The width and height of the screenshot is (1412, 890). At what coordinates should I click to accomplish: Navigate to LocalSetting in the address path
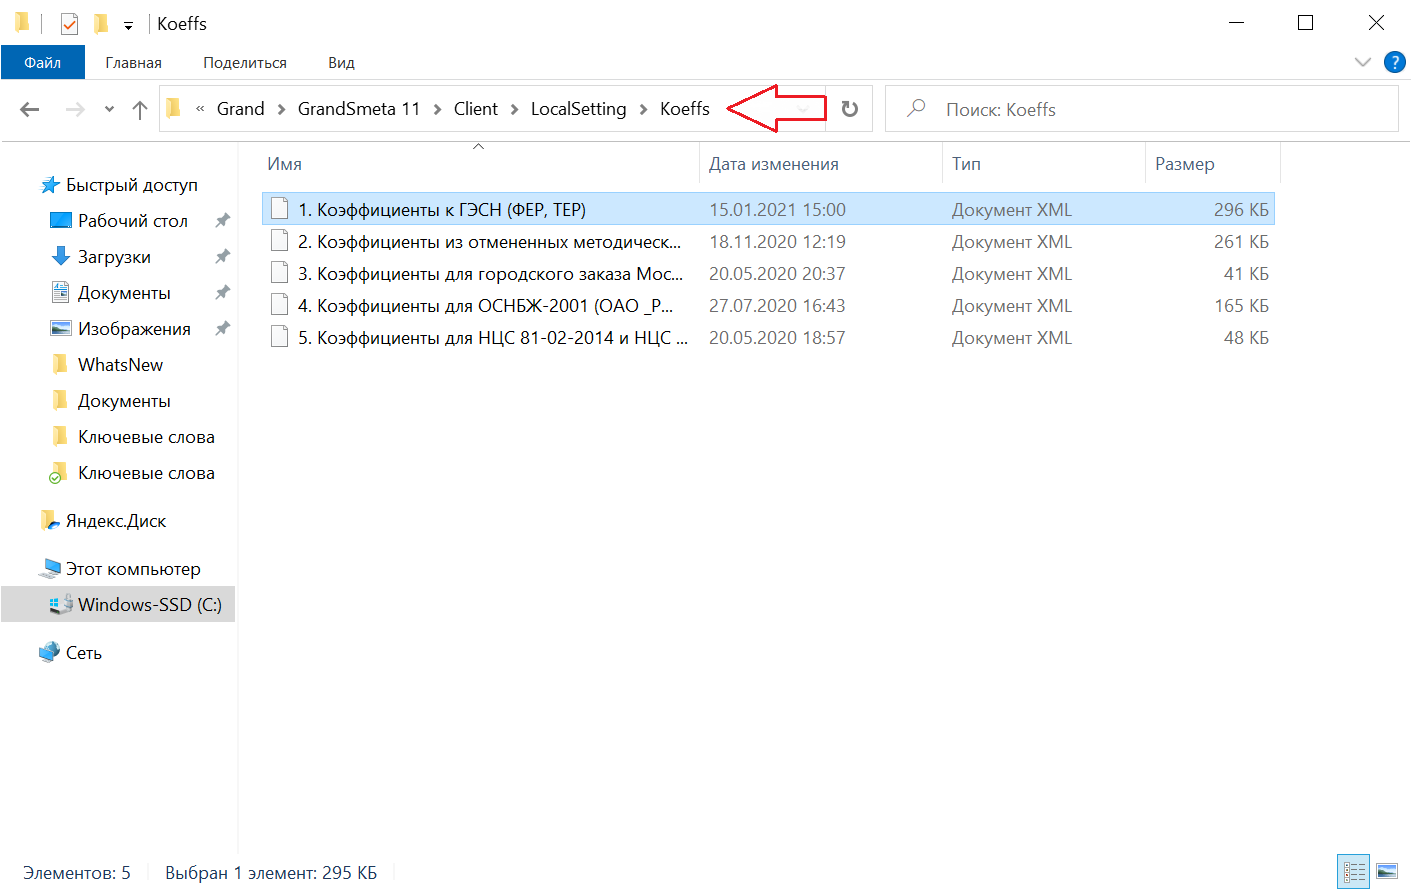[579, 109]
